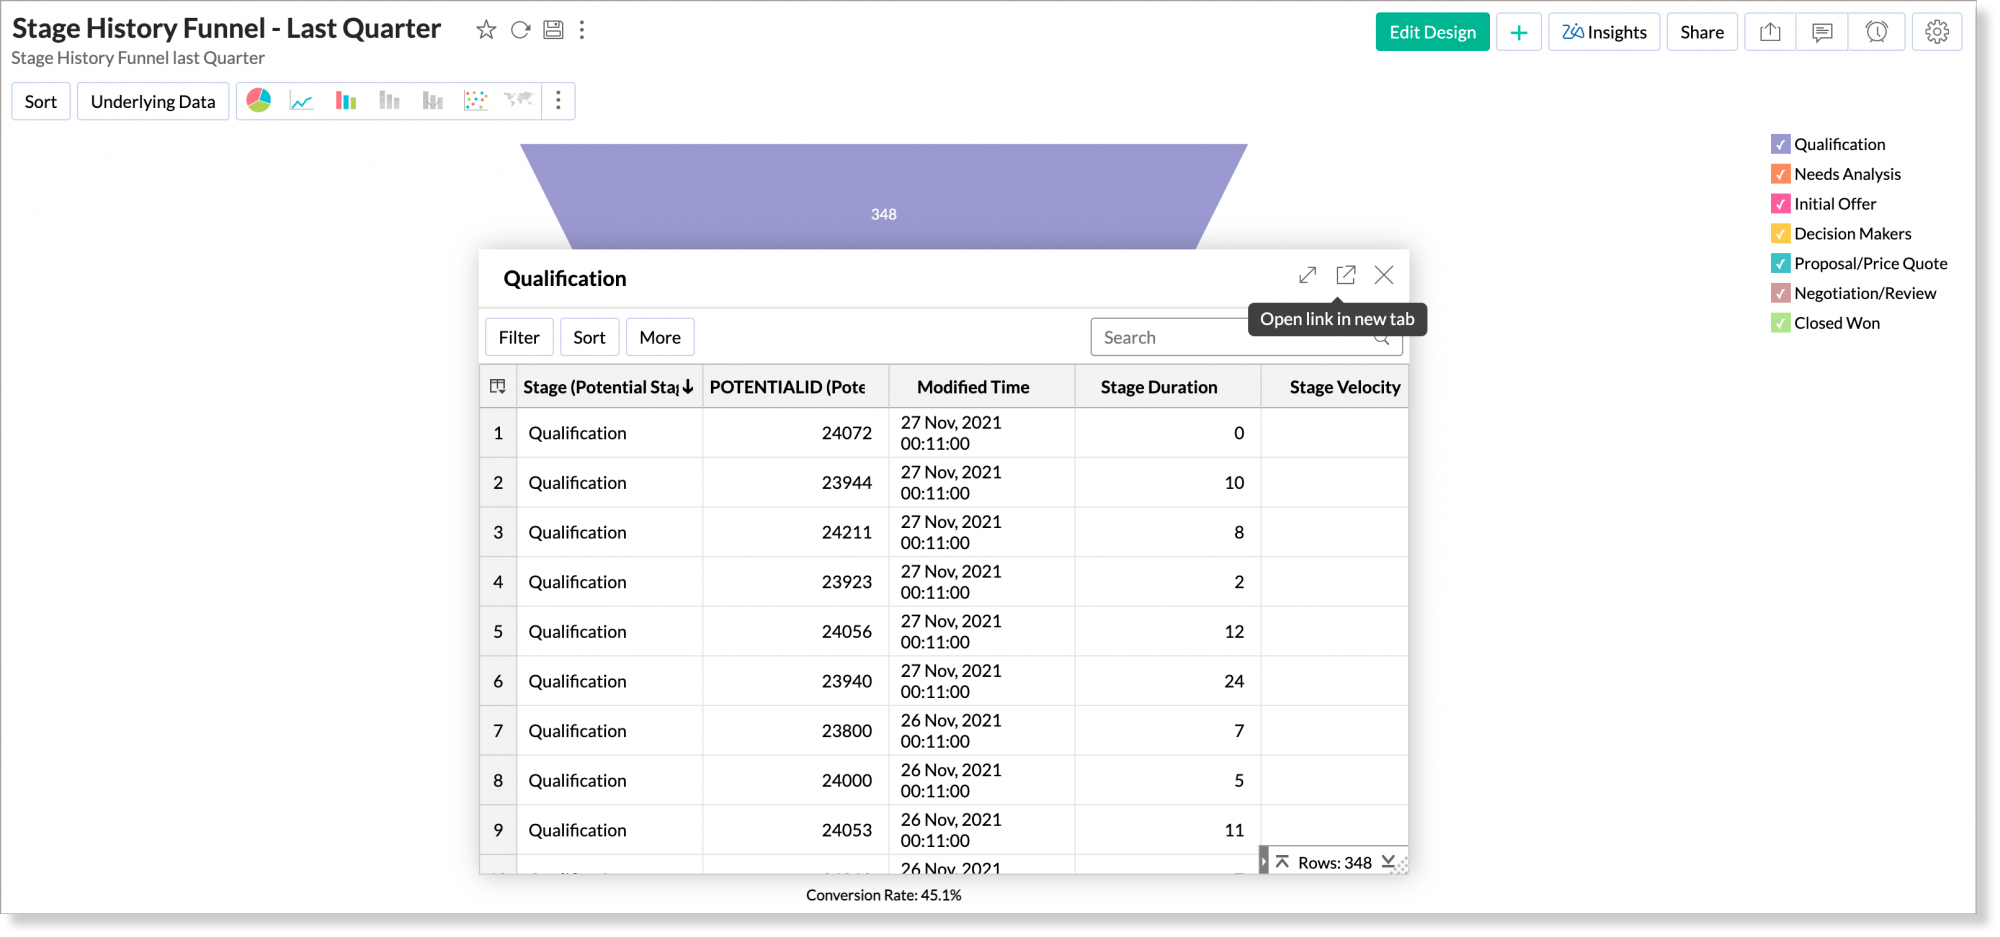Open the title's three-dot more actions menu

pos(582,30)
